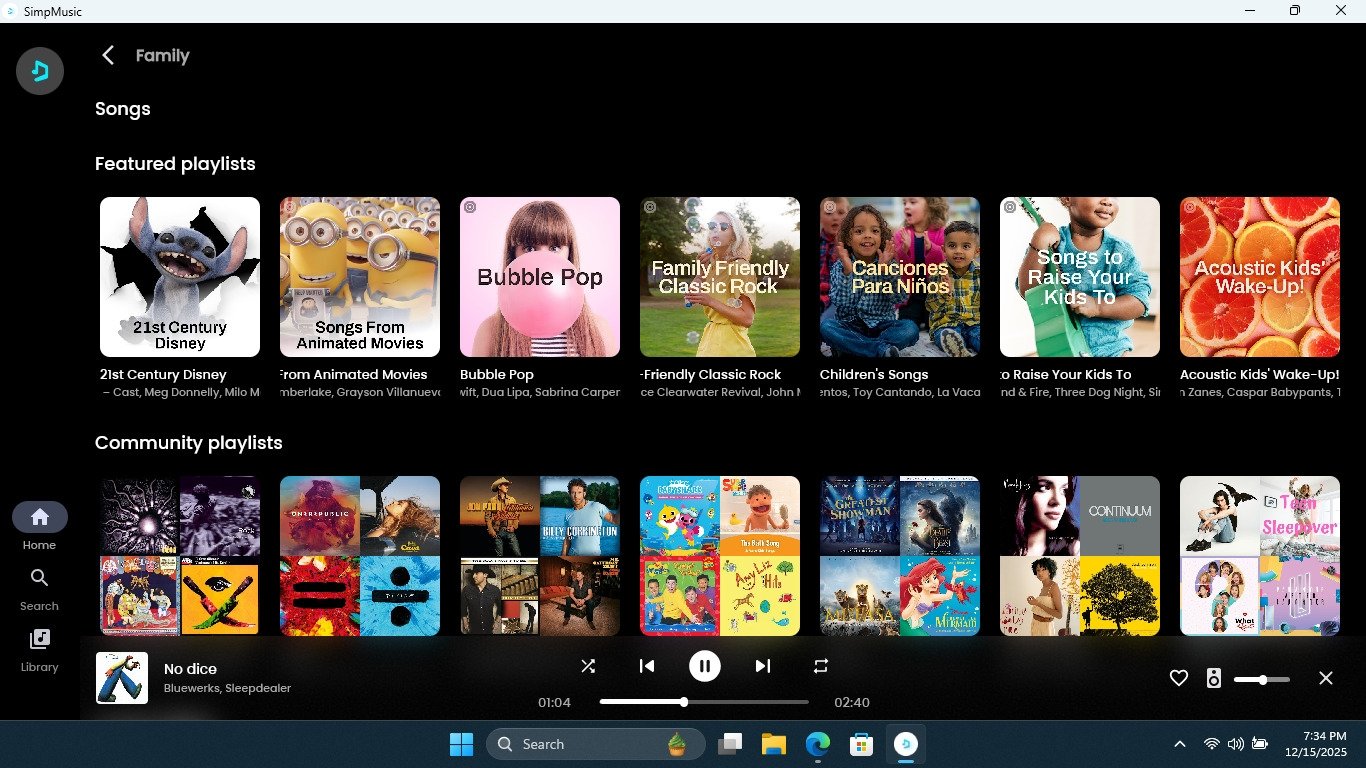Image resolution: width=1366 pixels, height=768 pixels.
Task: Pause the currently playing song
Action: pos(705,666)
